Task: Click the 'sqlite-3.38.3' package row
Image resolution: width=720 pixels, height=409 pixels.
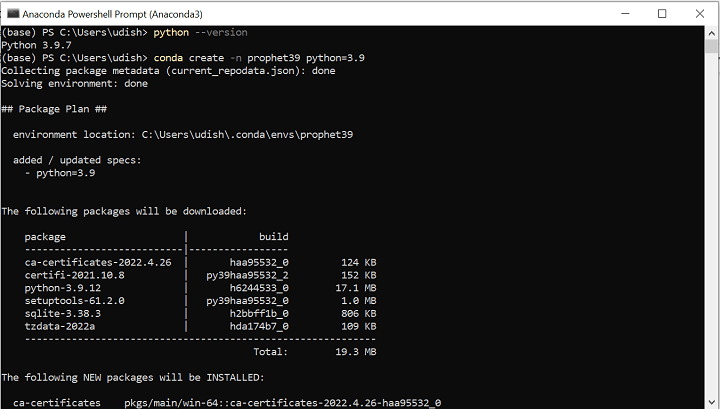Action: point(200,314)
